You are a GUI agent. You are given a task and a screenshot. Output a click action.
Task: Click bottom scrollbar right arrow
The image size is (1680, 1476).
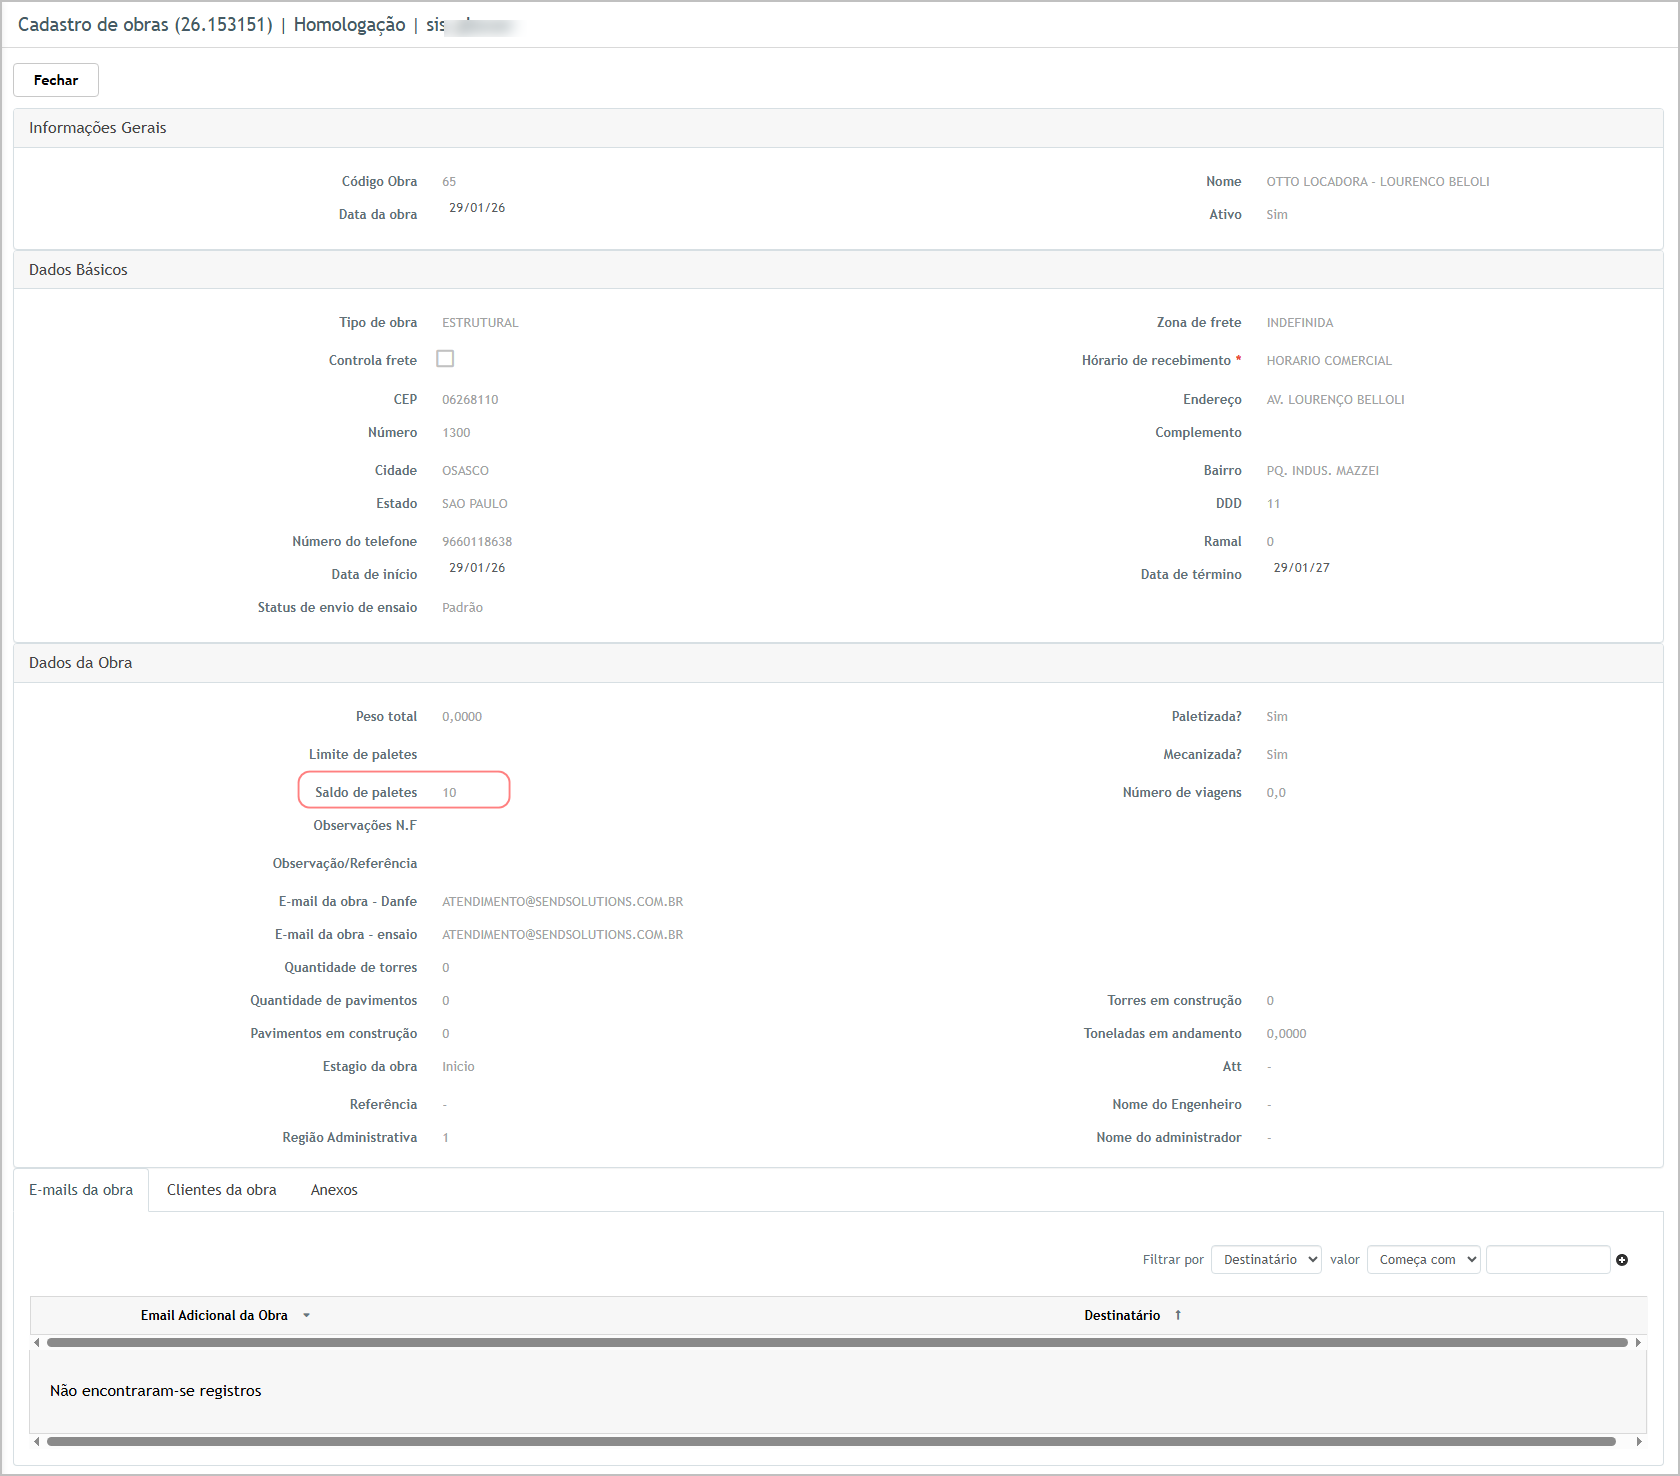1638,1441
